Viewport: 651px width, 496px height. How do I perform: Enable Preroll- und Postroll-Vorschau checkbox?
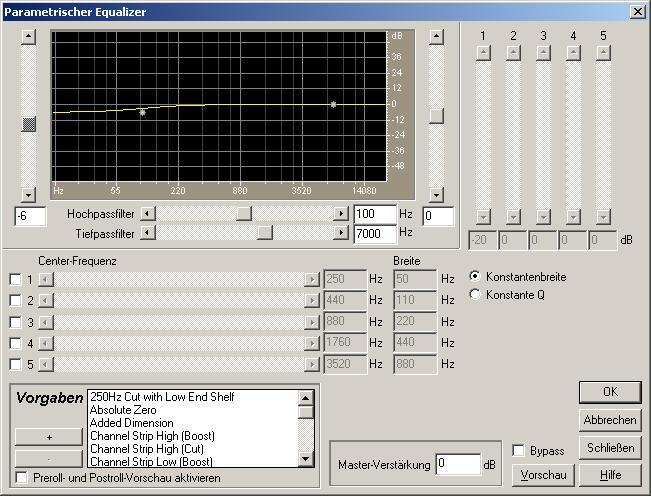(x=22, y=477)
